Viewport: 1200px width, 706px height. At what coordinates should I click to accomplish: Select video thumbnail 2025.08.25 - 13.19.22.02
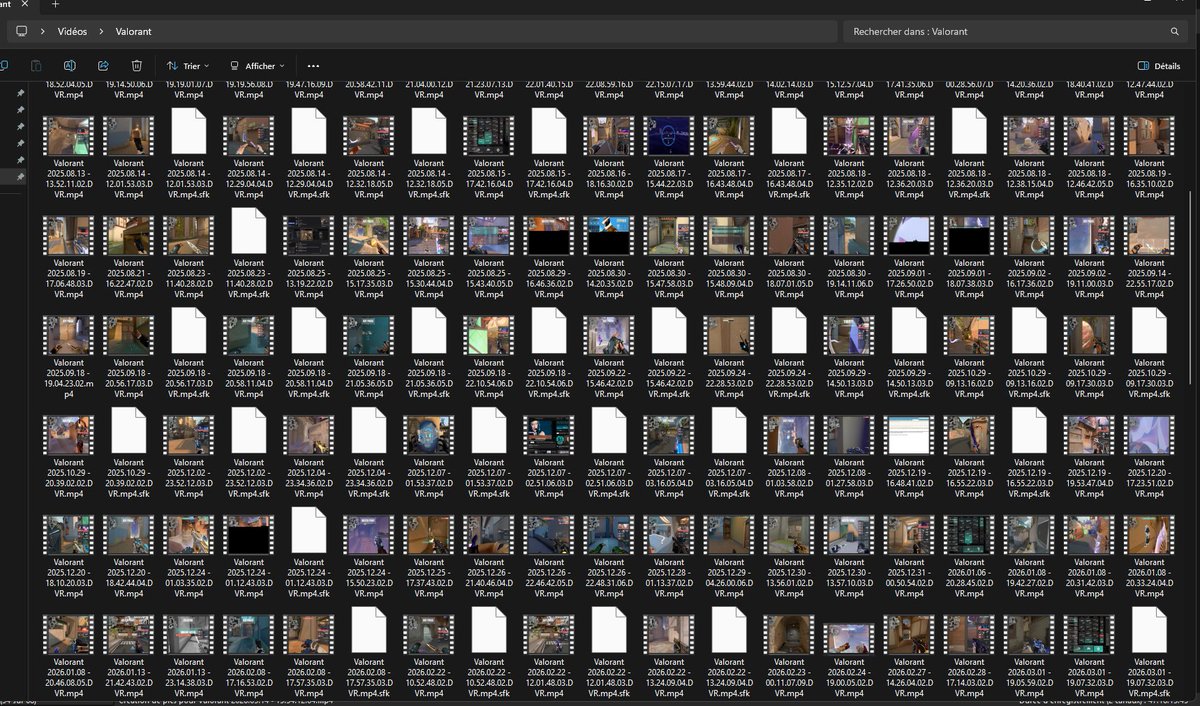309,235
